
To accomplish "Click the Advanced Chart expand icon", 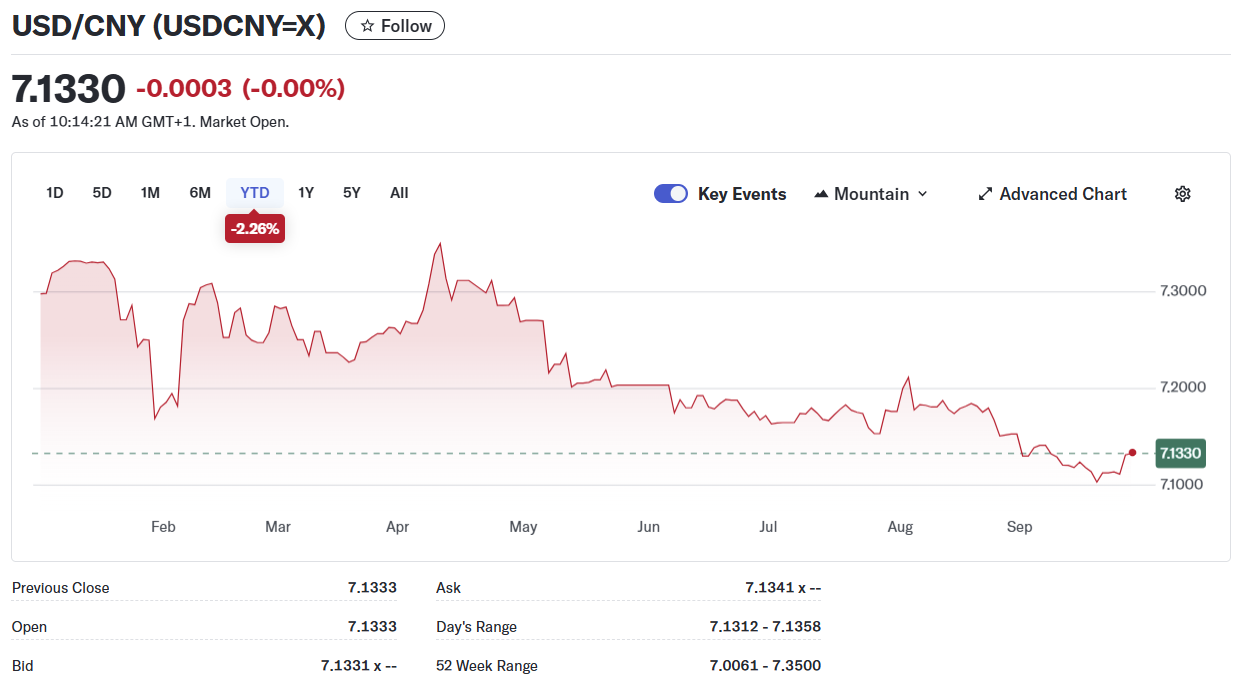I will tap(985, 194).
